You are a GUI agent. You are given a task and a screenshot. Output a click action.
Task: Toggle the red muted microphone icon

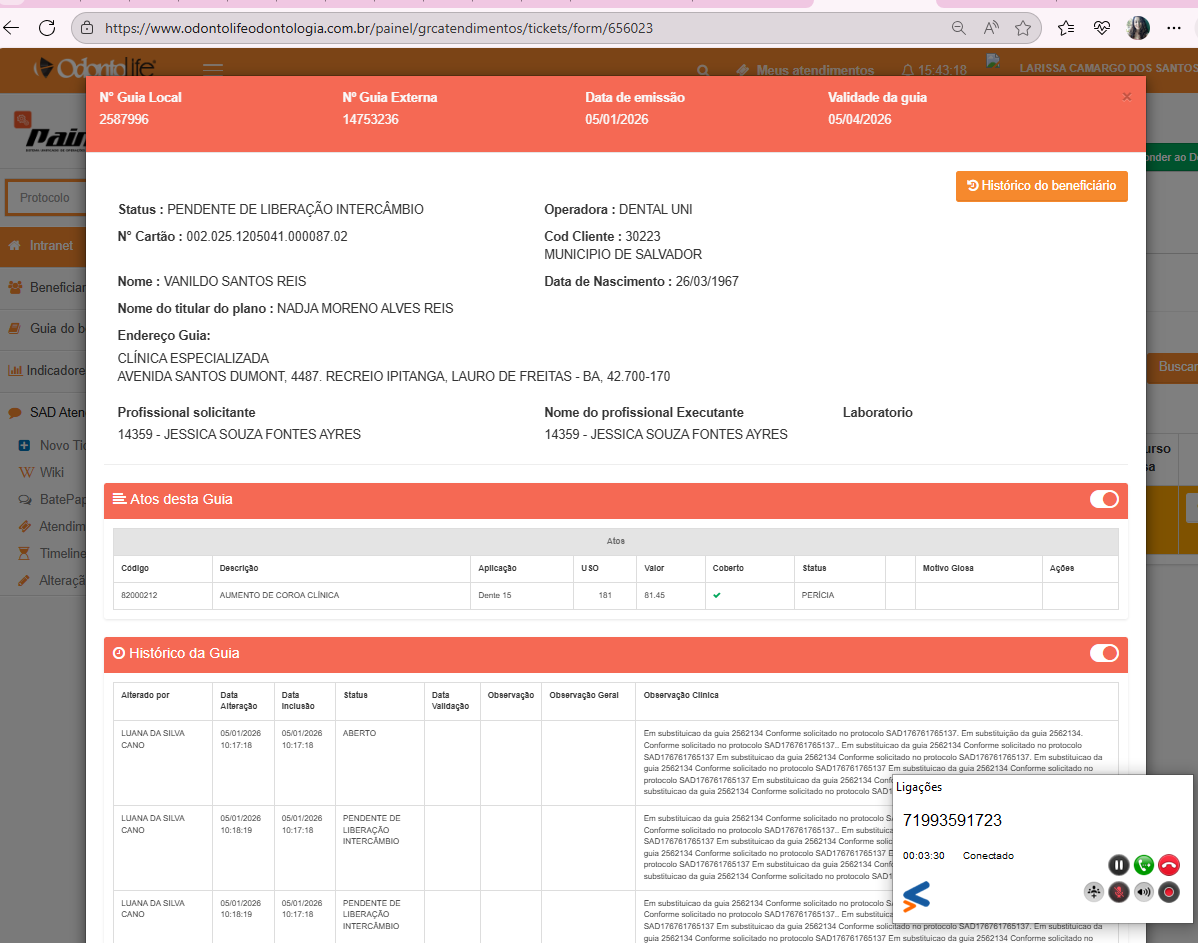pos(1118,892)
